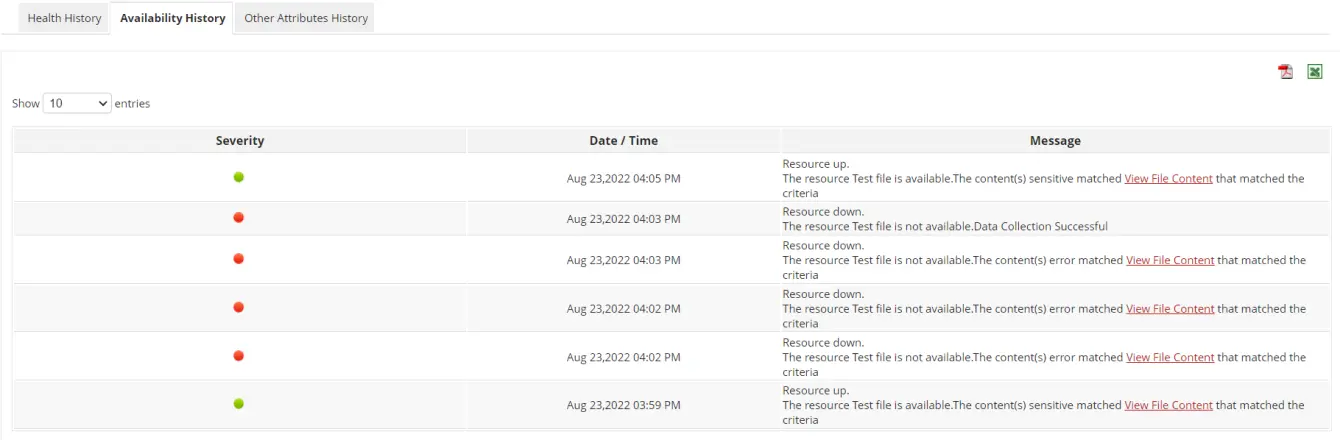This screenshot has height=440, width=1340.
Task: Export the table to Excel
Action: 1315,72
